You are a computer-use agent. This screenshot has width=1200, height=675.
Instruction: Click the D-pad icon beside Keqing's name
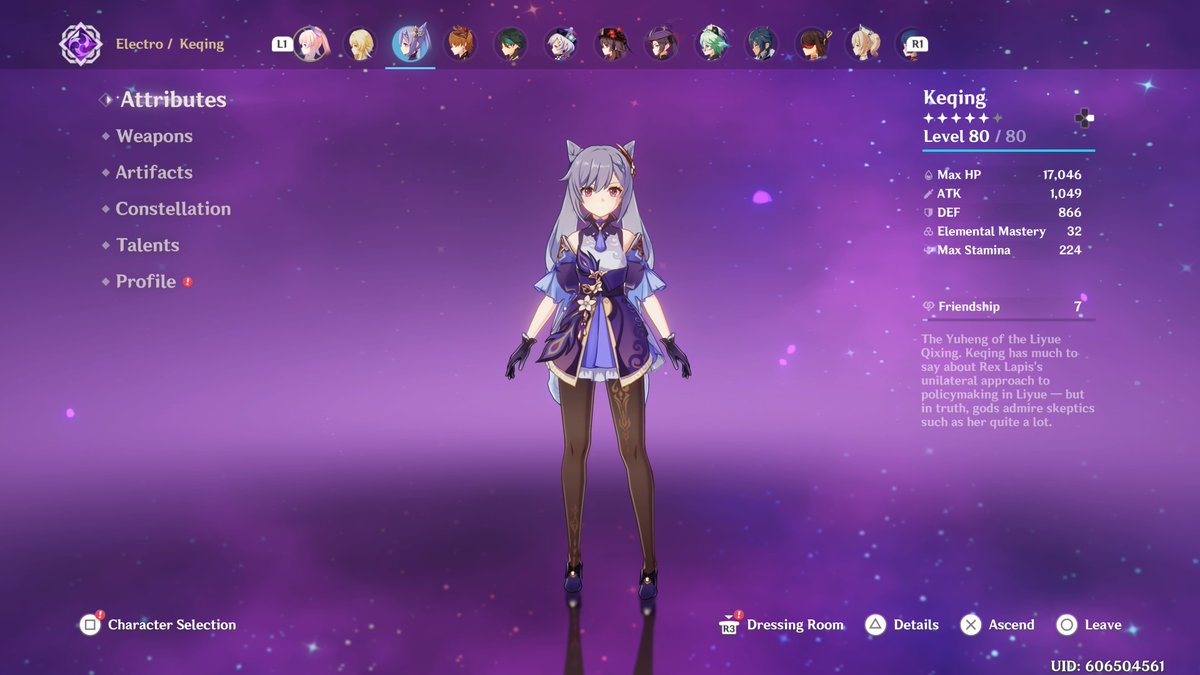click(x=1084, y=118)
